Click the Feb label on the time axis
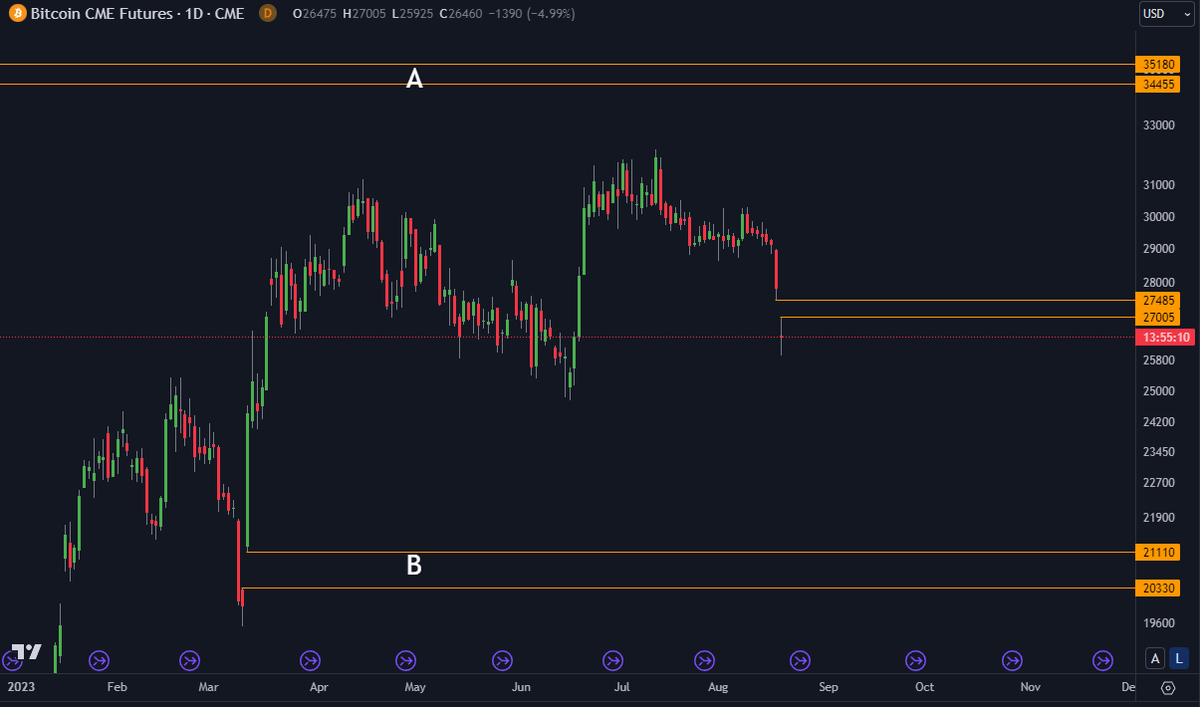This screenshot has width=1200, height=707. [117, 687]
